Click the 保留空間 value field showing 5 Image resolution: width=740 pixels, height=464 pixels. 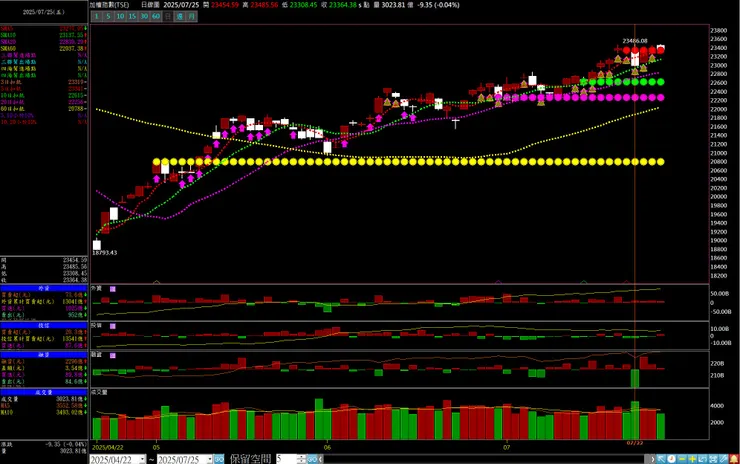coord(286,459)
